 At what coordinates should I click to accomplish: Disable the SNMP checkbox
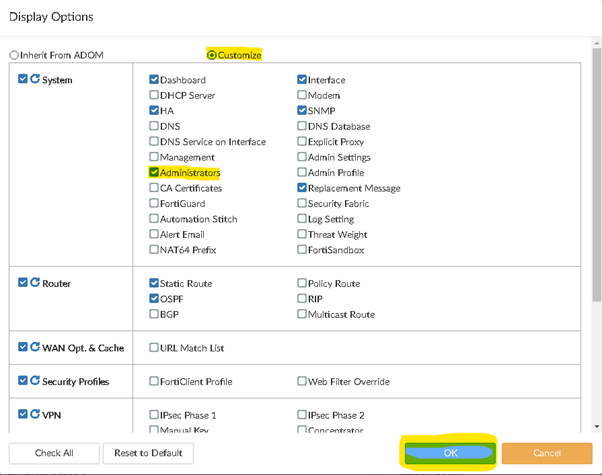tap(302, 111)
